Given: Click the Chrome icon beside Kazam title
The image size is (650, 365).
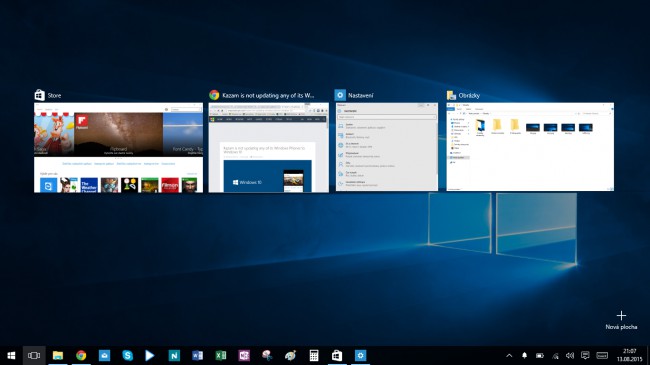Looking at the screenshot, I should click(214, 95).
